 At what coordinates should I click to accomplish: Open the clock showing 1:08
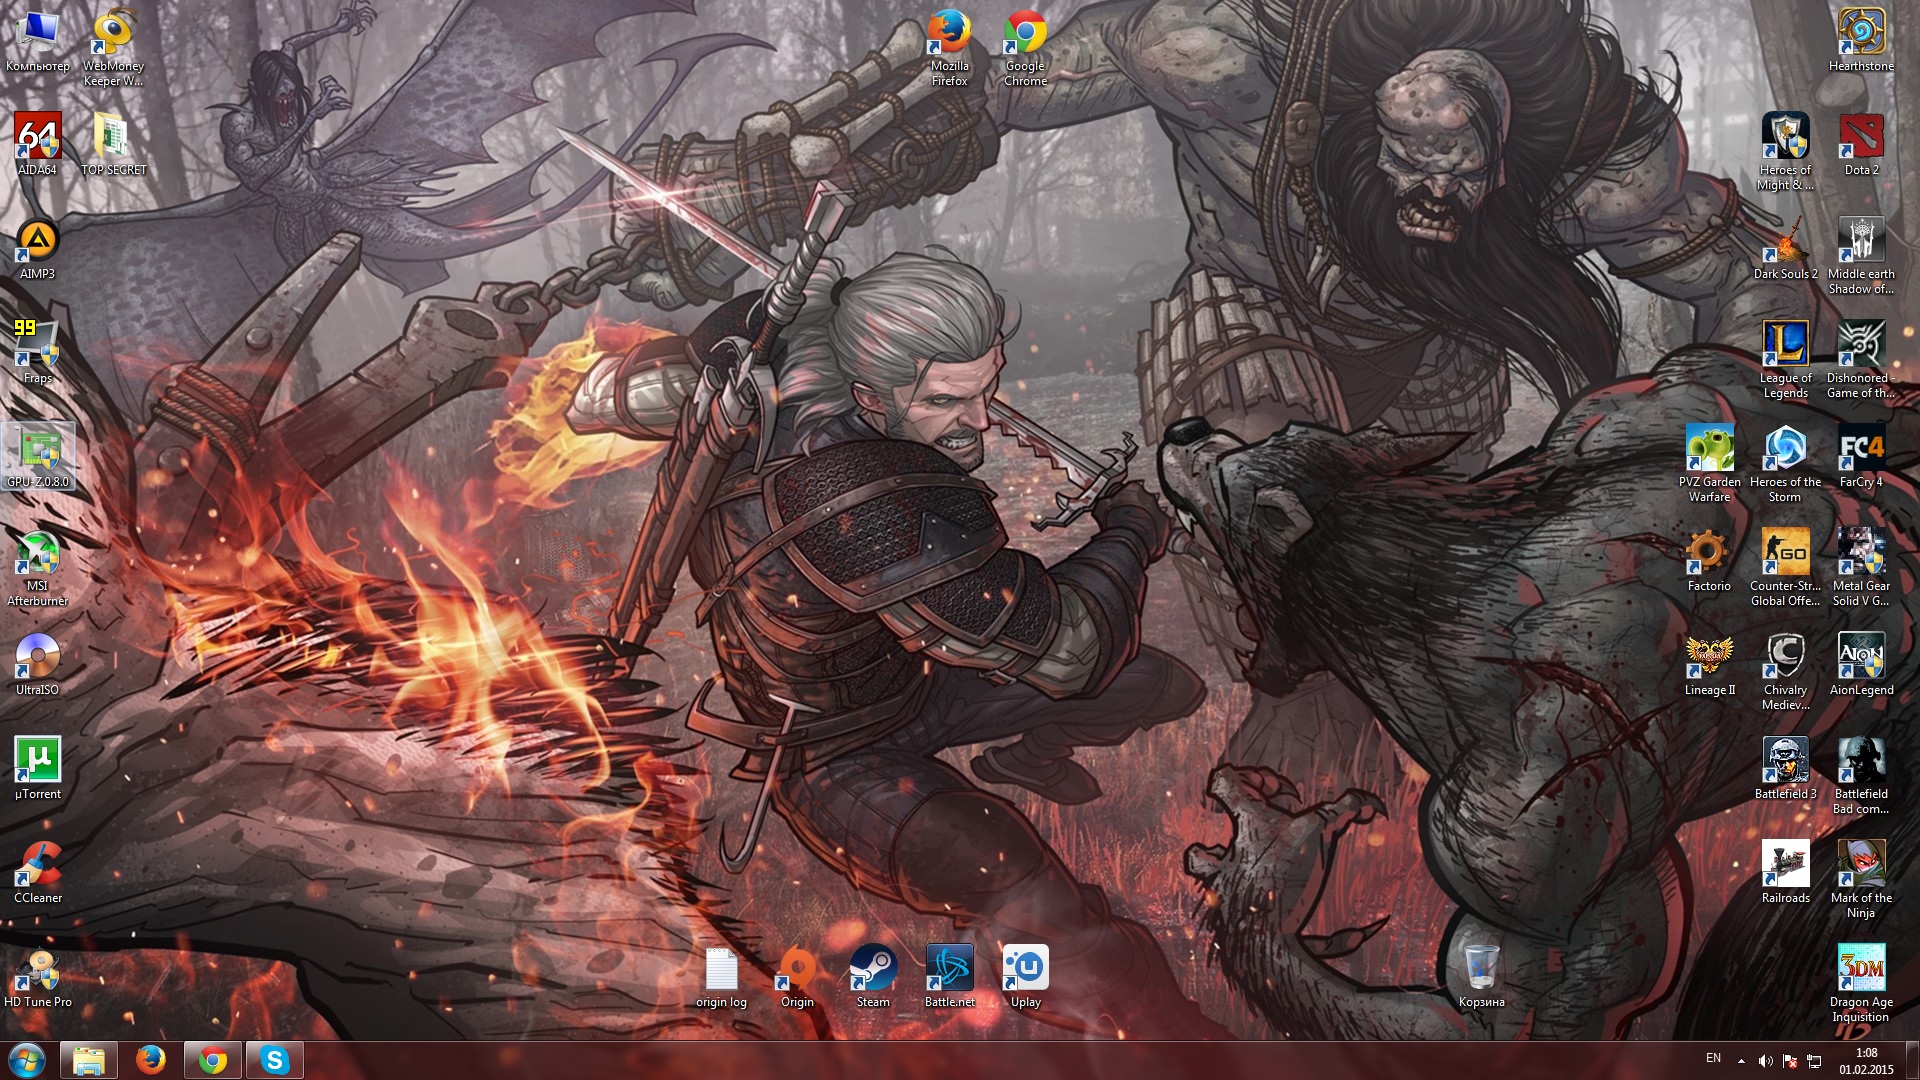(x=1866, y=1061)
